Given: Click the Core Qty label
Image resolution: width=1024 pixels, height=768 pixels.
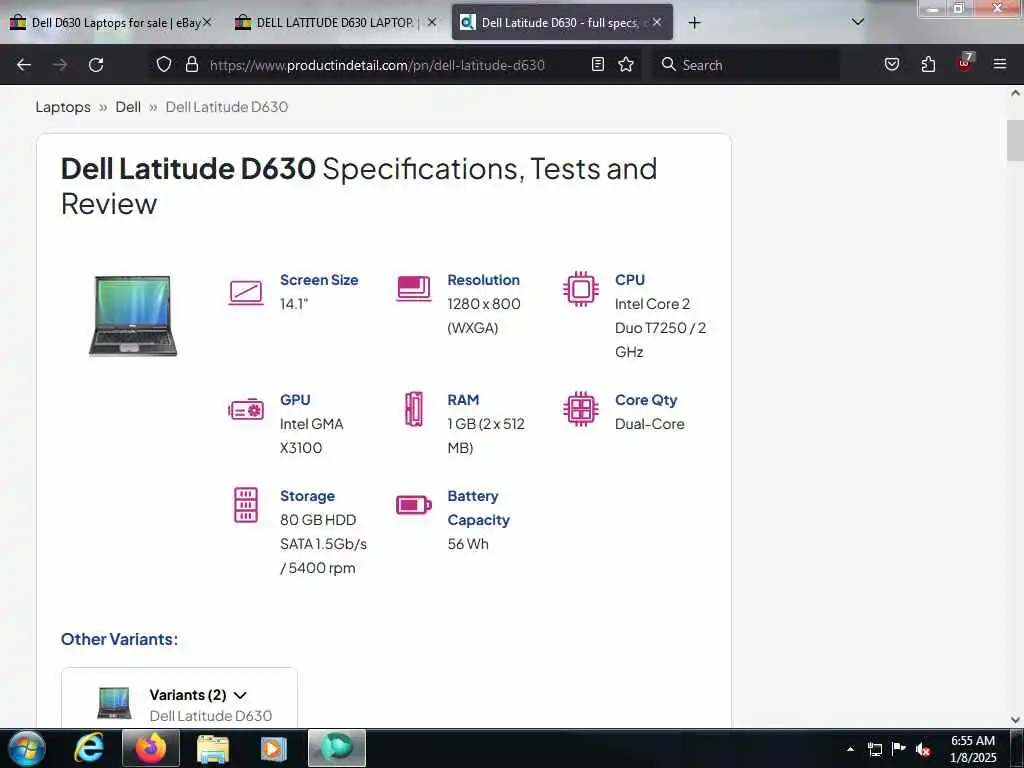Looking at the screenshot, I should pyautogui.click(x=646, y=400).
